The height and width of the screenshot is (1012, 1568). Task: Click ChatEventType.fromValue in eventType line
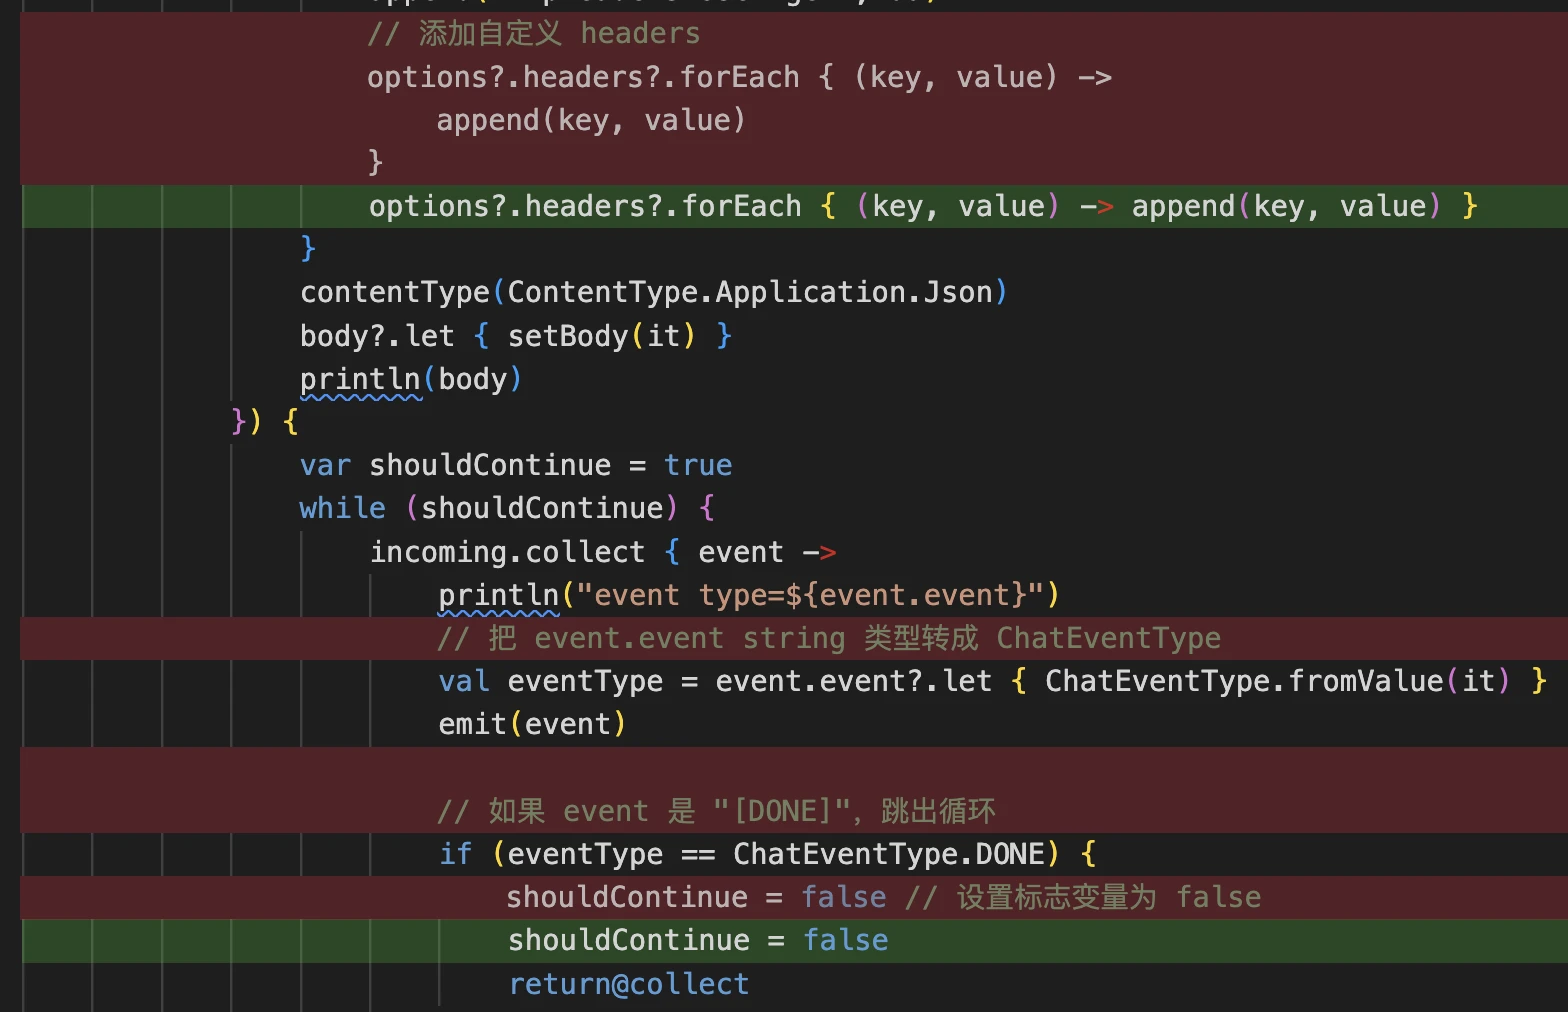pos(1243,681)
